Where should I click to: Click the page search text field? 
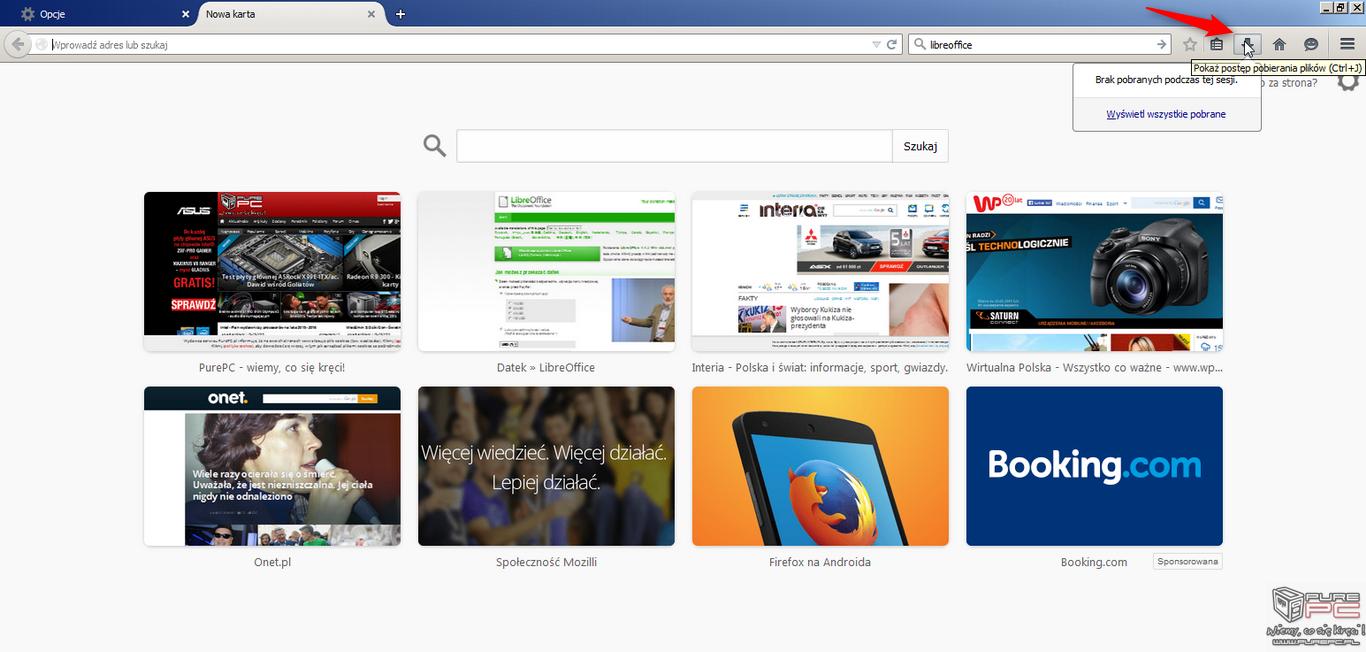click(x=675, y=146)
